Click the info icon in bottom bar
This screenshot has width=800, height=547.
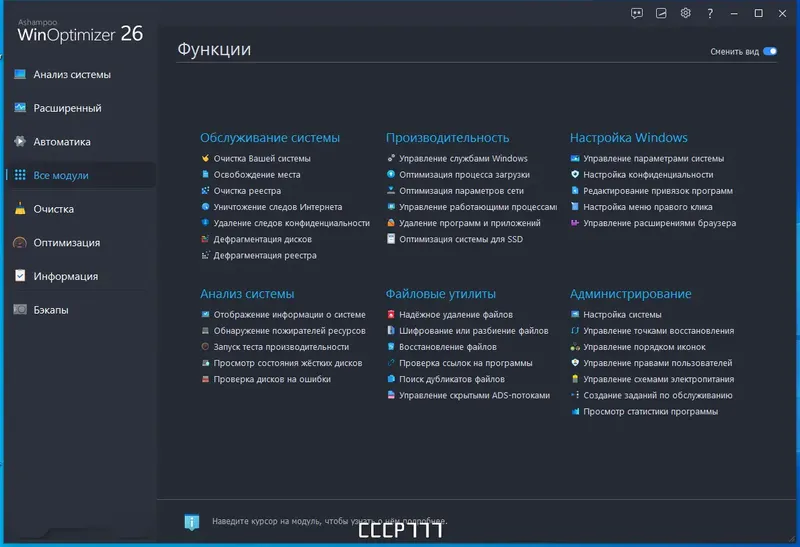pos(191,522)
